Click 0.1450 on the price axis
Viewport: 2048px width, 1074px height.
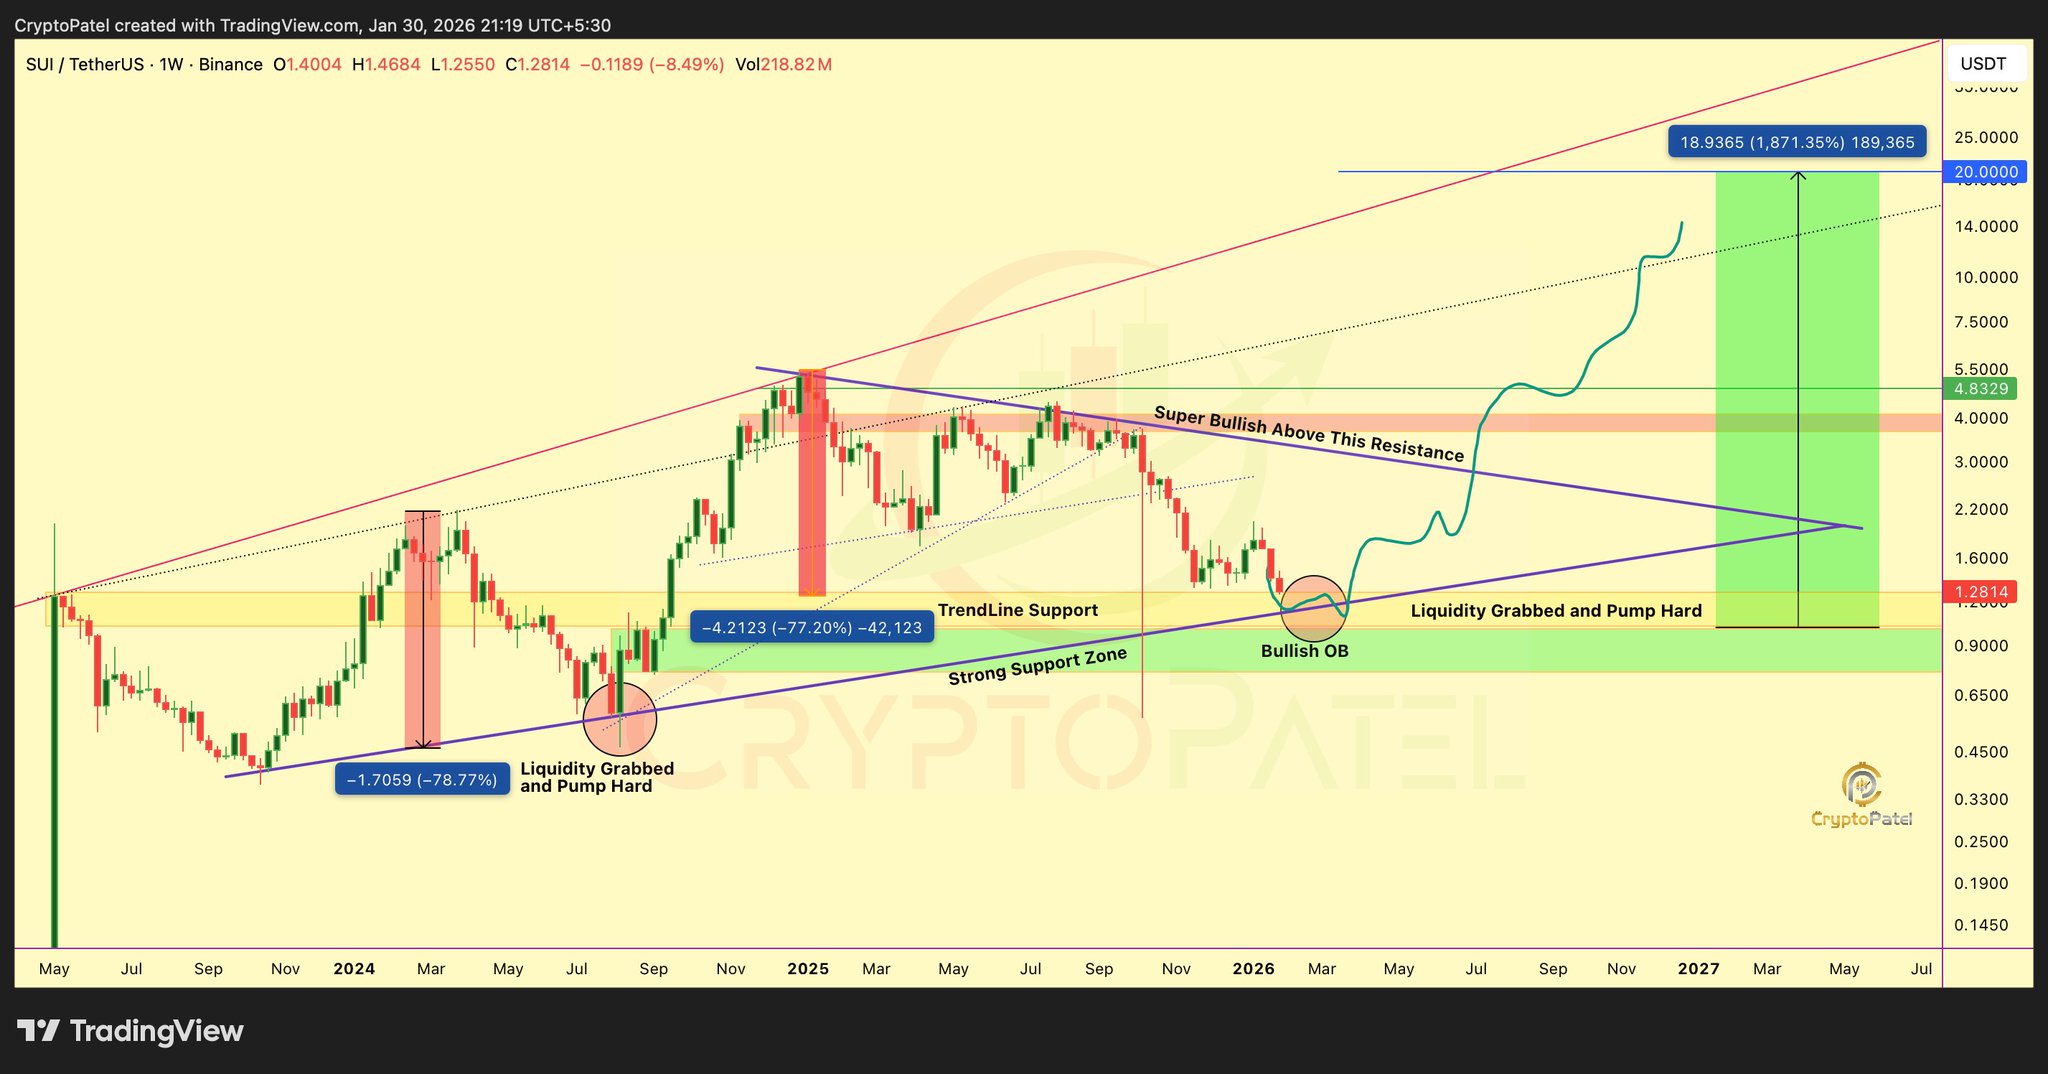1981,925
